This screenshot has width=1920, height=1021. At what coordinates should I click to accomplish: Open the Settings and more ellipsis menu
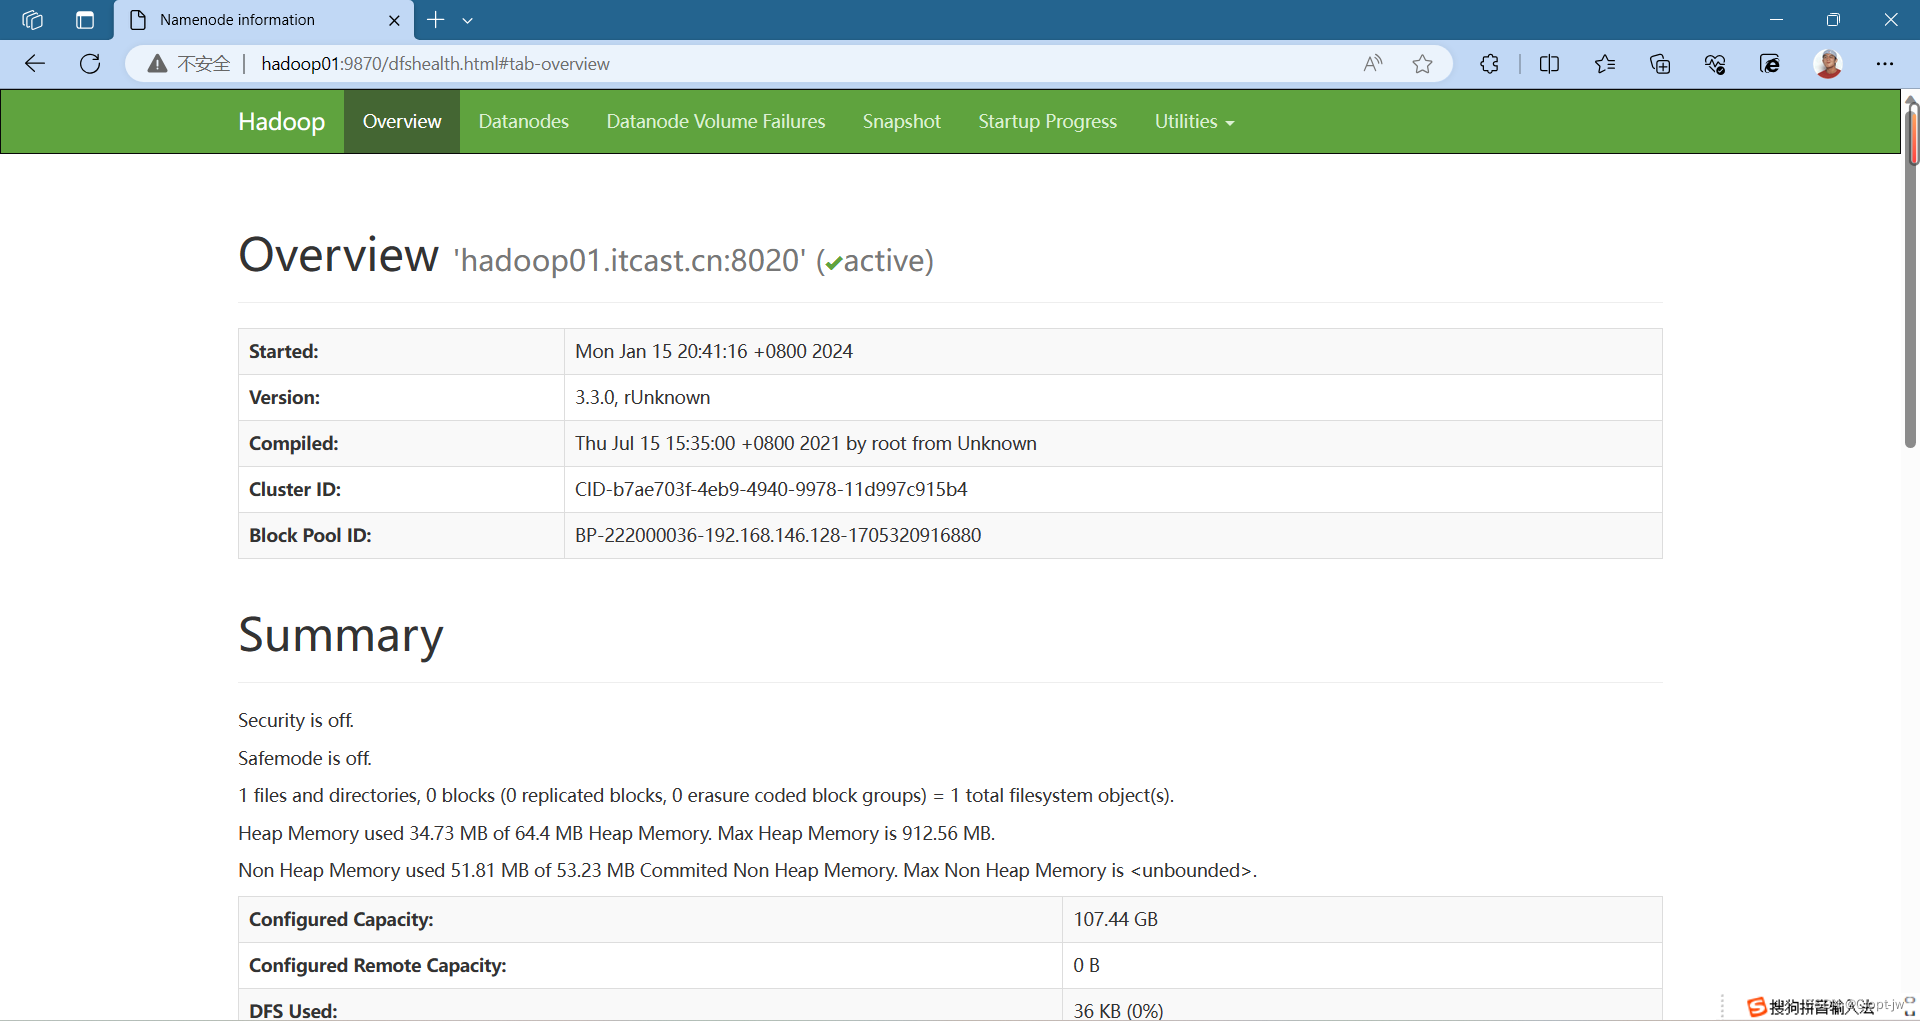(1885, 64)
